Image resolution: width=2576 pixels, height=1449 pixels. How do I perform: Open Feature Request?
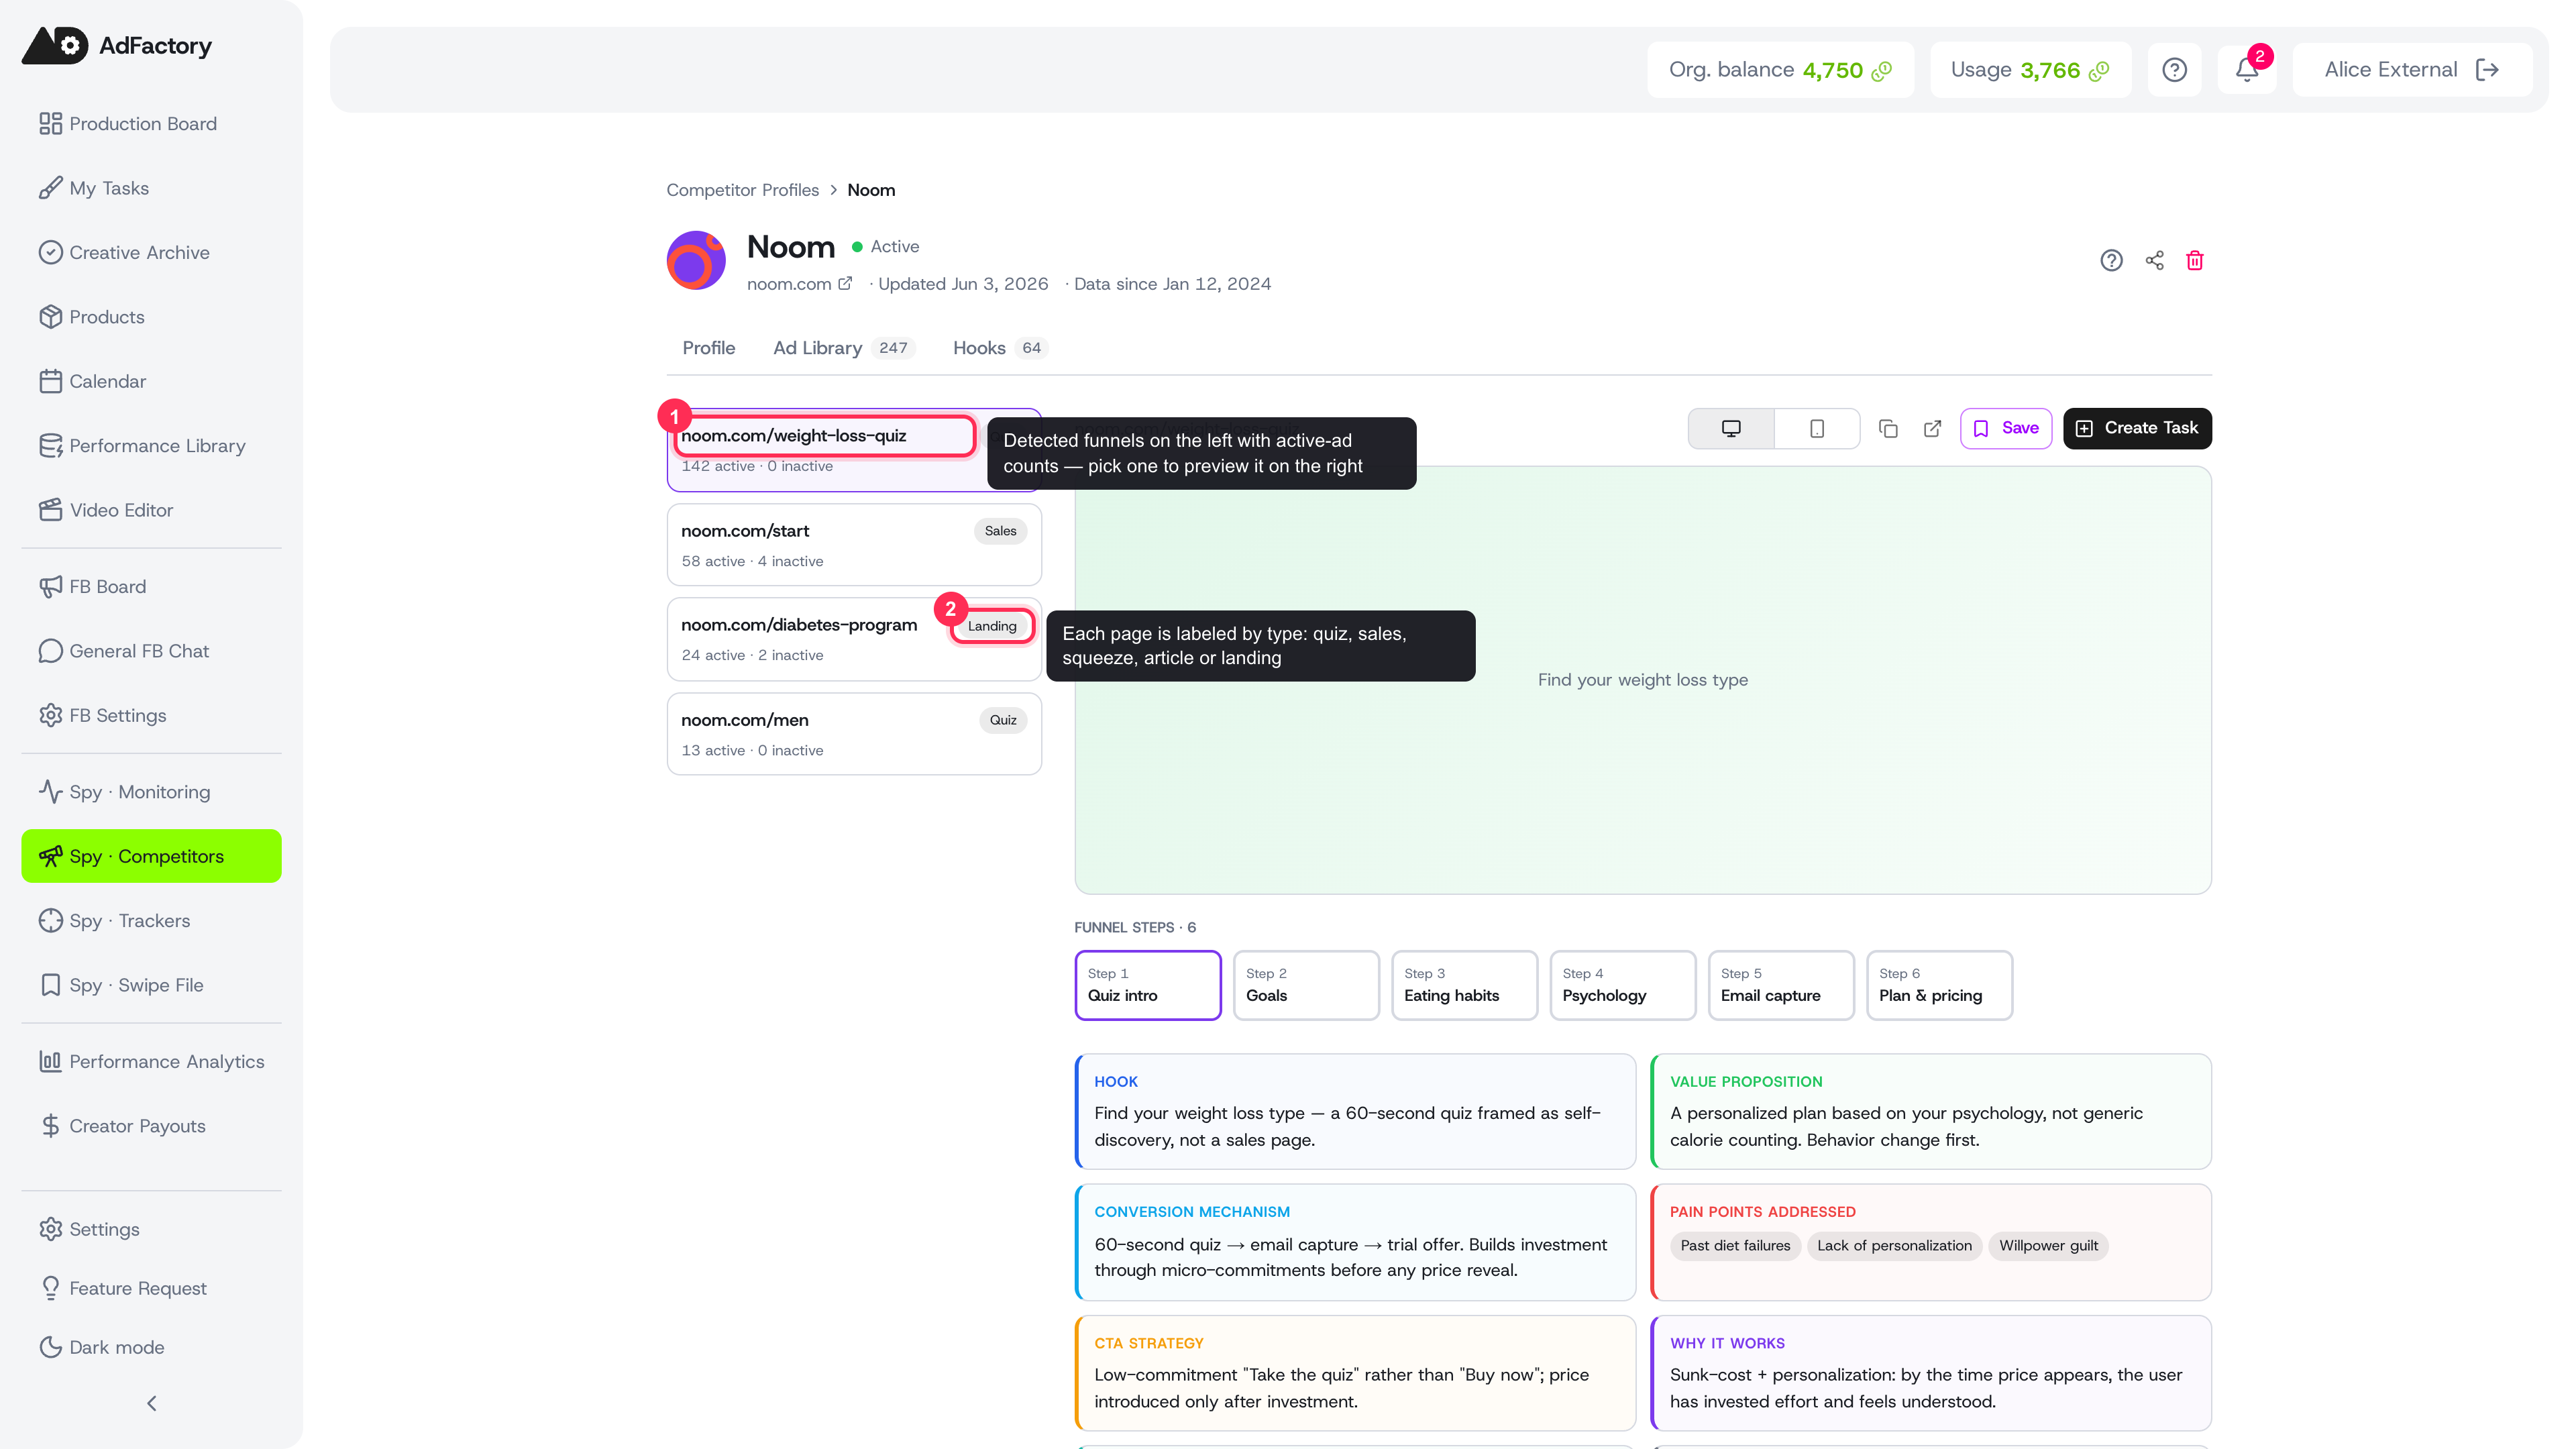point(151,1288)
